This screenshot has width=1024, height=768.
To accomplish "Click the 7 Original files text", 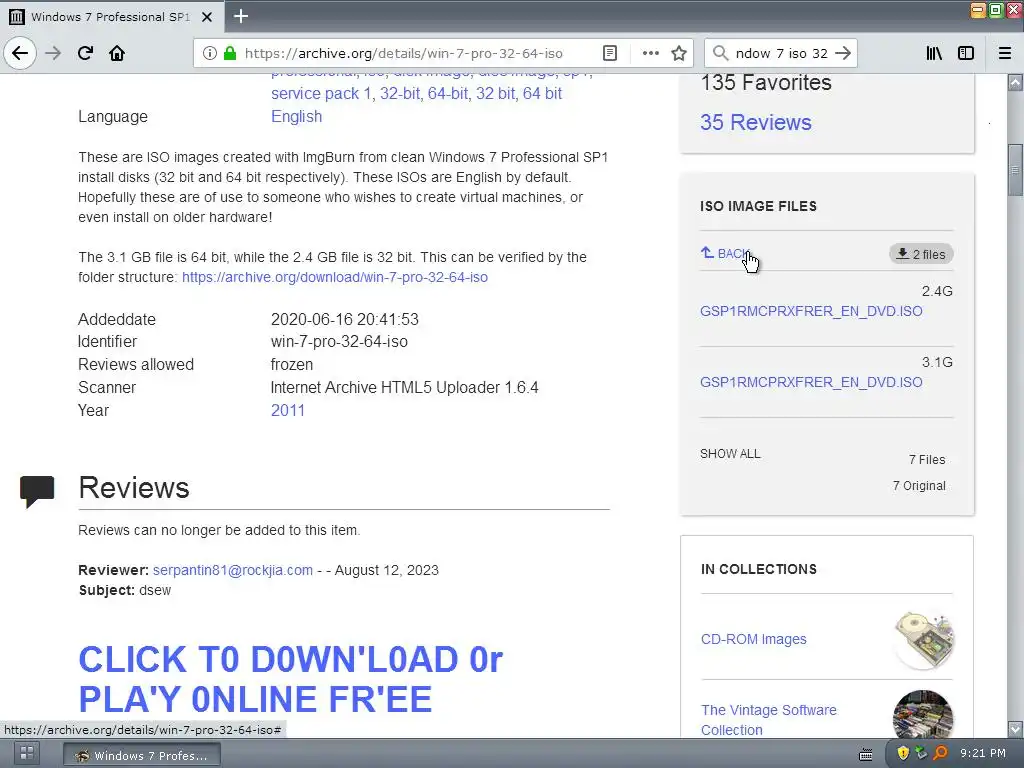I will (919, 485).
